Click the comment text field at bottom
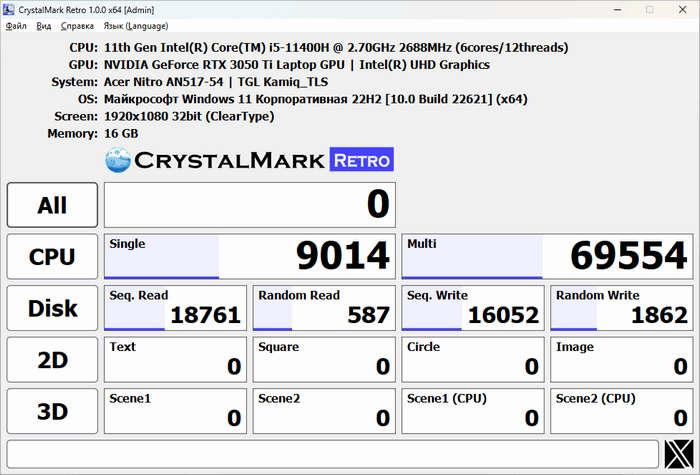Image resolution: width=700 pixels, height=475 pixels. point(332,454)
